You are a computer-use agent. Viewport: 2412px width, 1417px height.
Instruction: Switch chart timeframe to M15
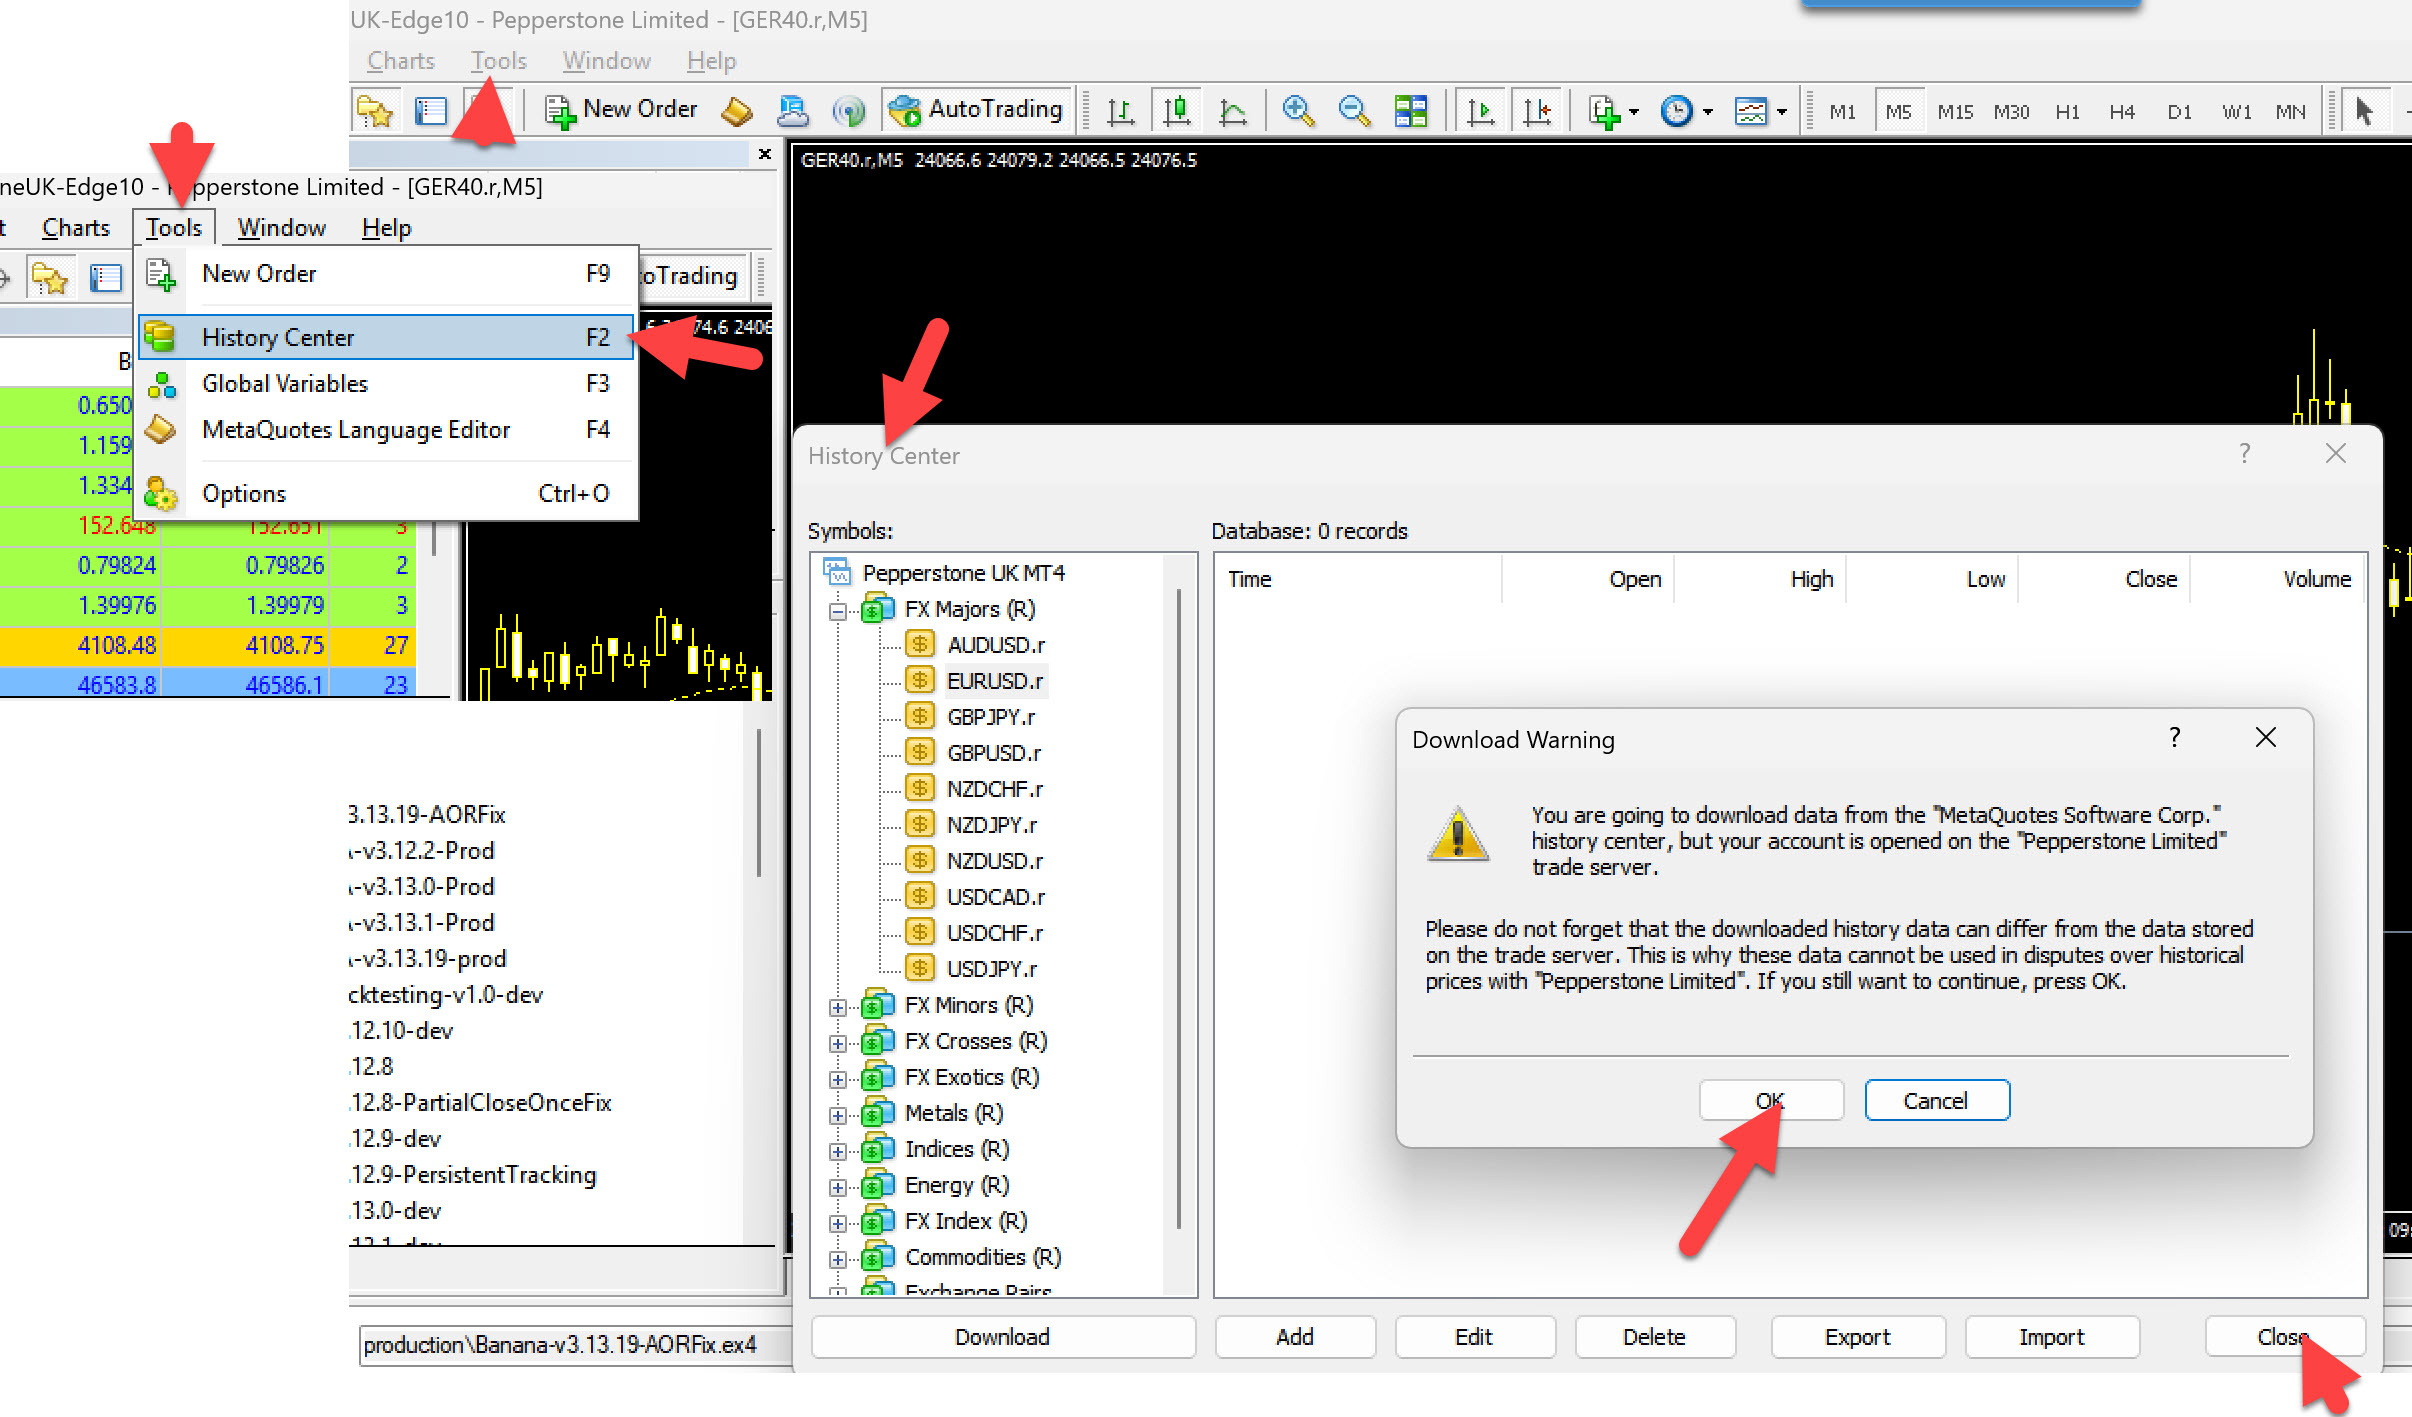tap(1954, 111)
